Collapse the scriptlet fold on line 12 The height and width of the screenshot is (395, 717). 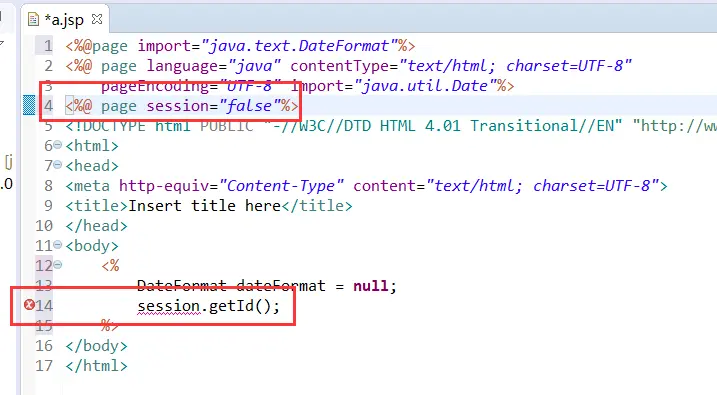(x=57, y=265)
